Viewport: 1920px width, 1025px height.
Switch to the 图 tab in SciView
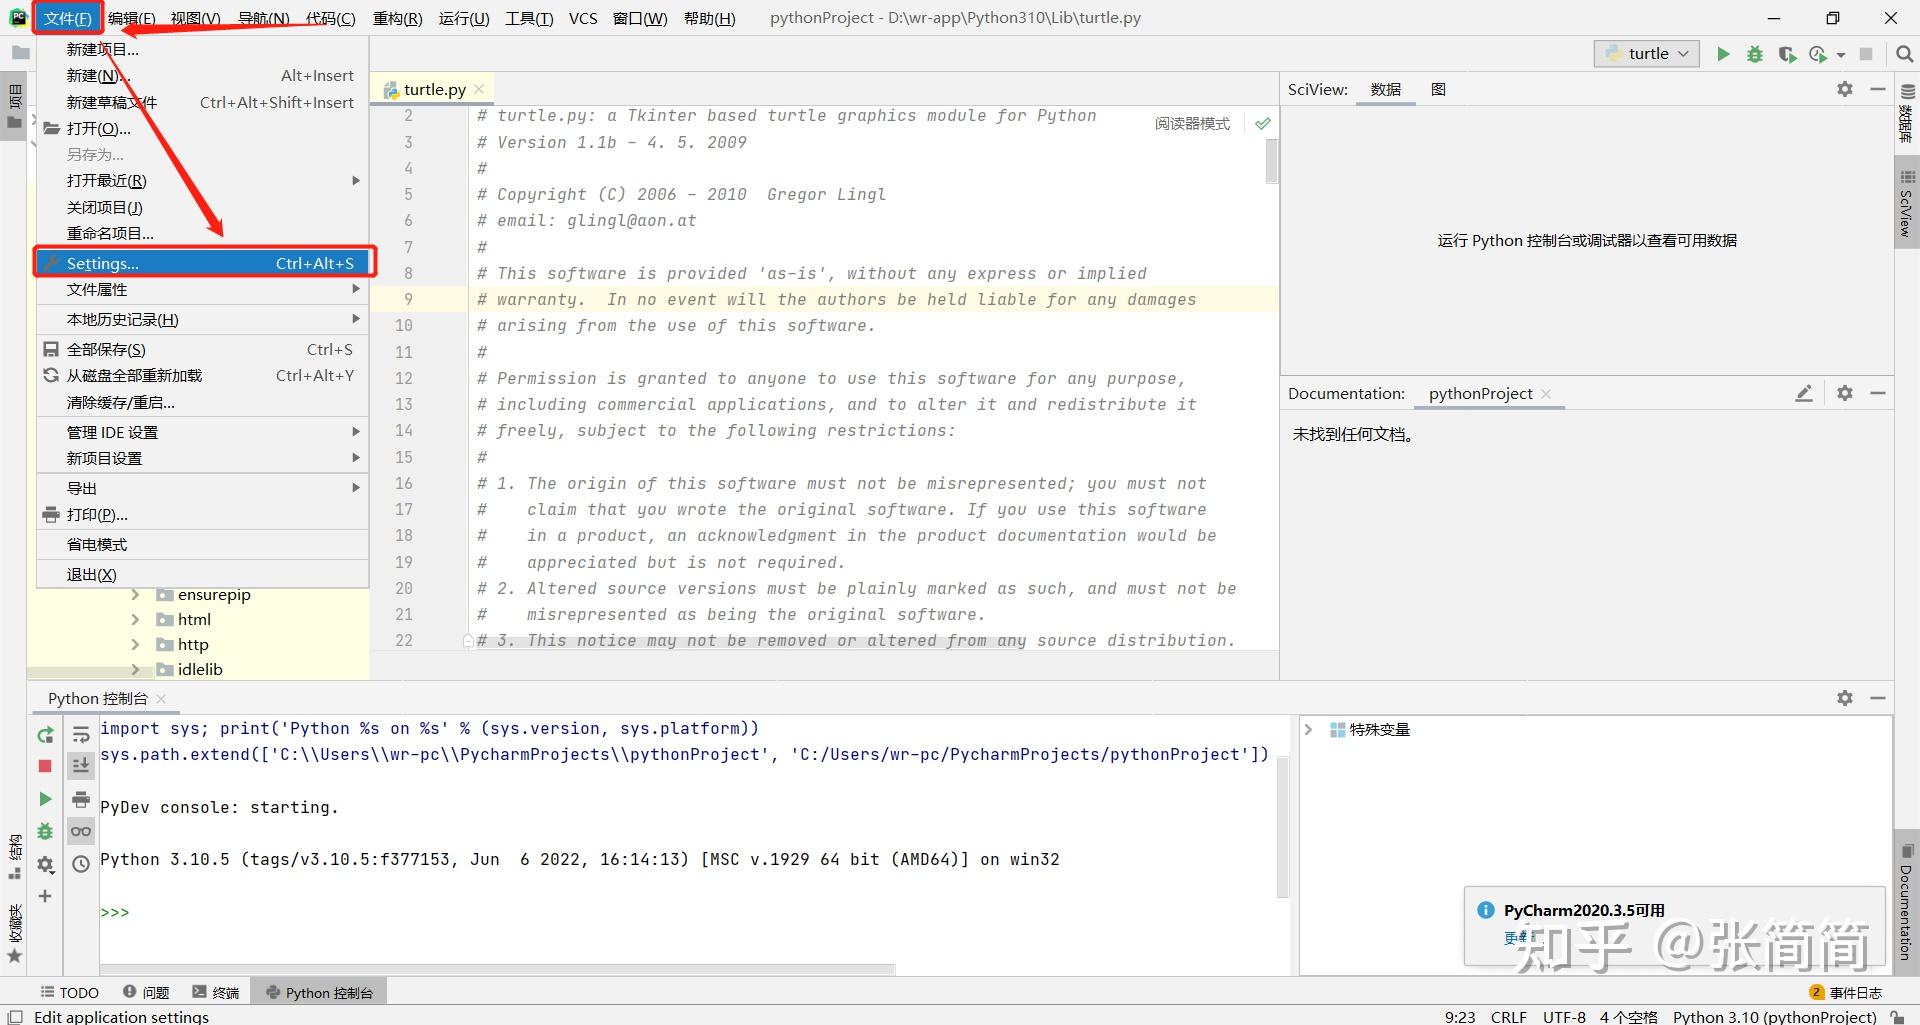[1438, 89]
